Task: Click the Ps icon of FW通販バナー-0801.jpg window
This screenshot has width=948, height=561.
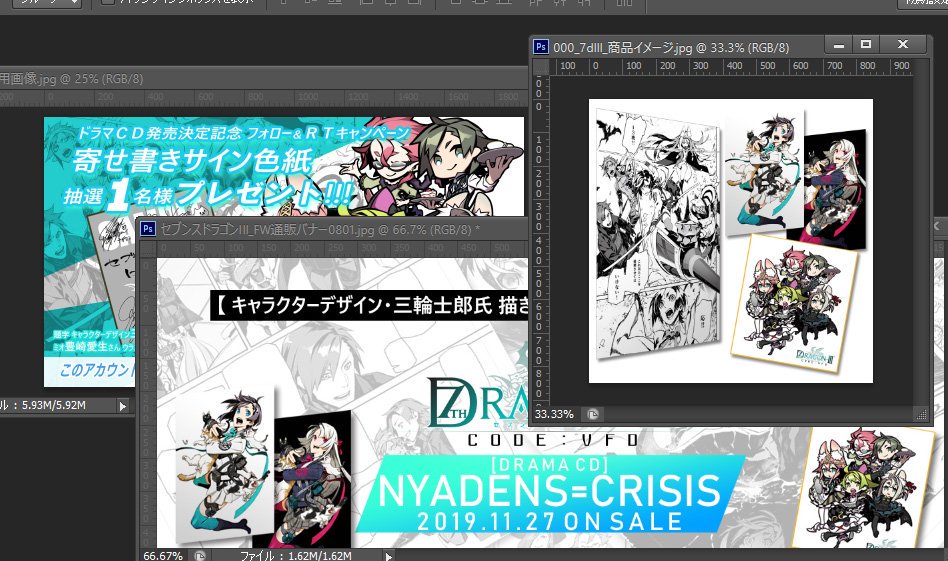Action: tap(148, 229)
